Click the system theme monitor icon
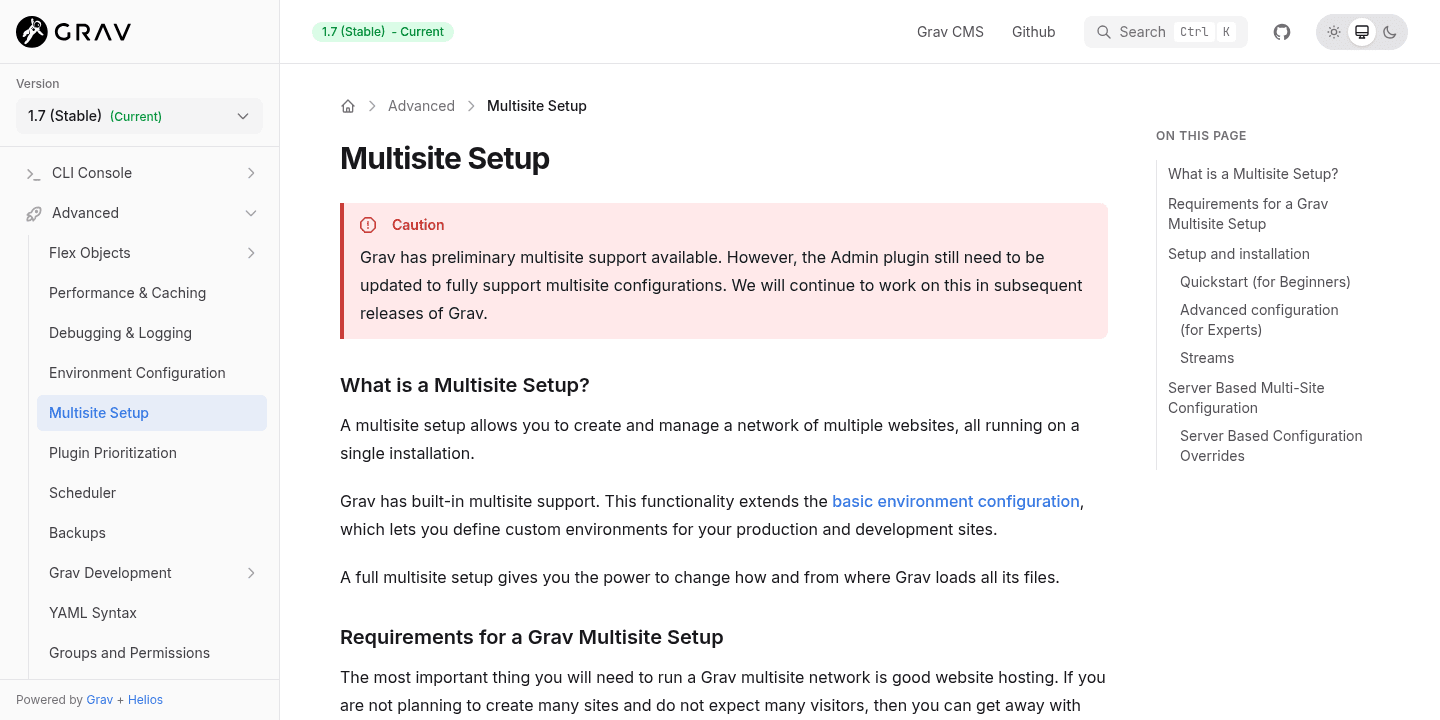Image resolution: width=1440 pixels, height=720 pixels. [x=1361, y=31]
